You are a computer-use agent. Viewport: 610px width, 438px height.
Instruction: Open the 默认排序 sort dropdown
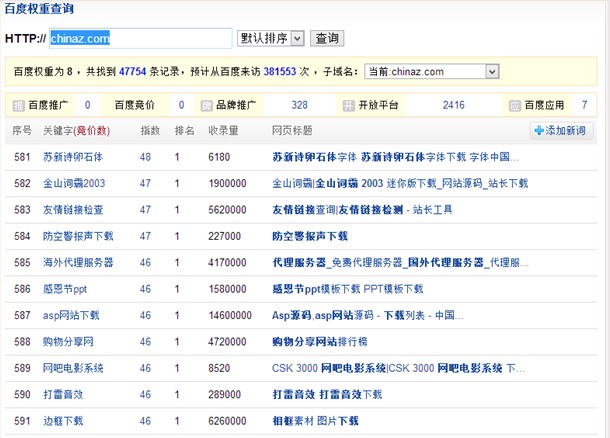coord(270,38)
